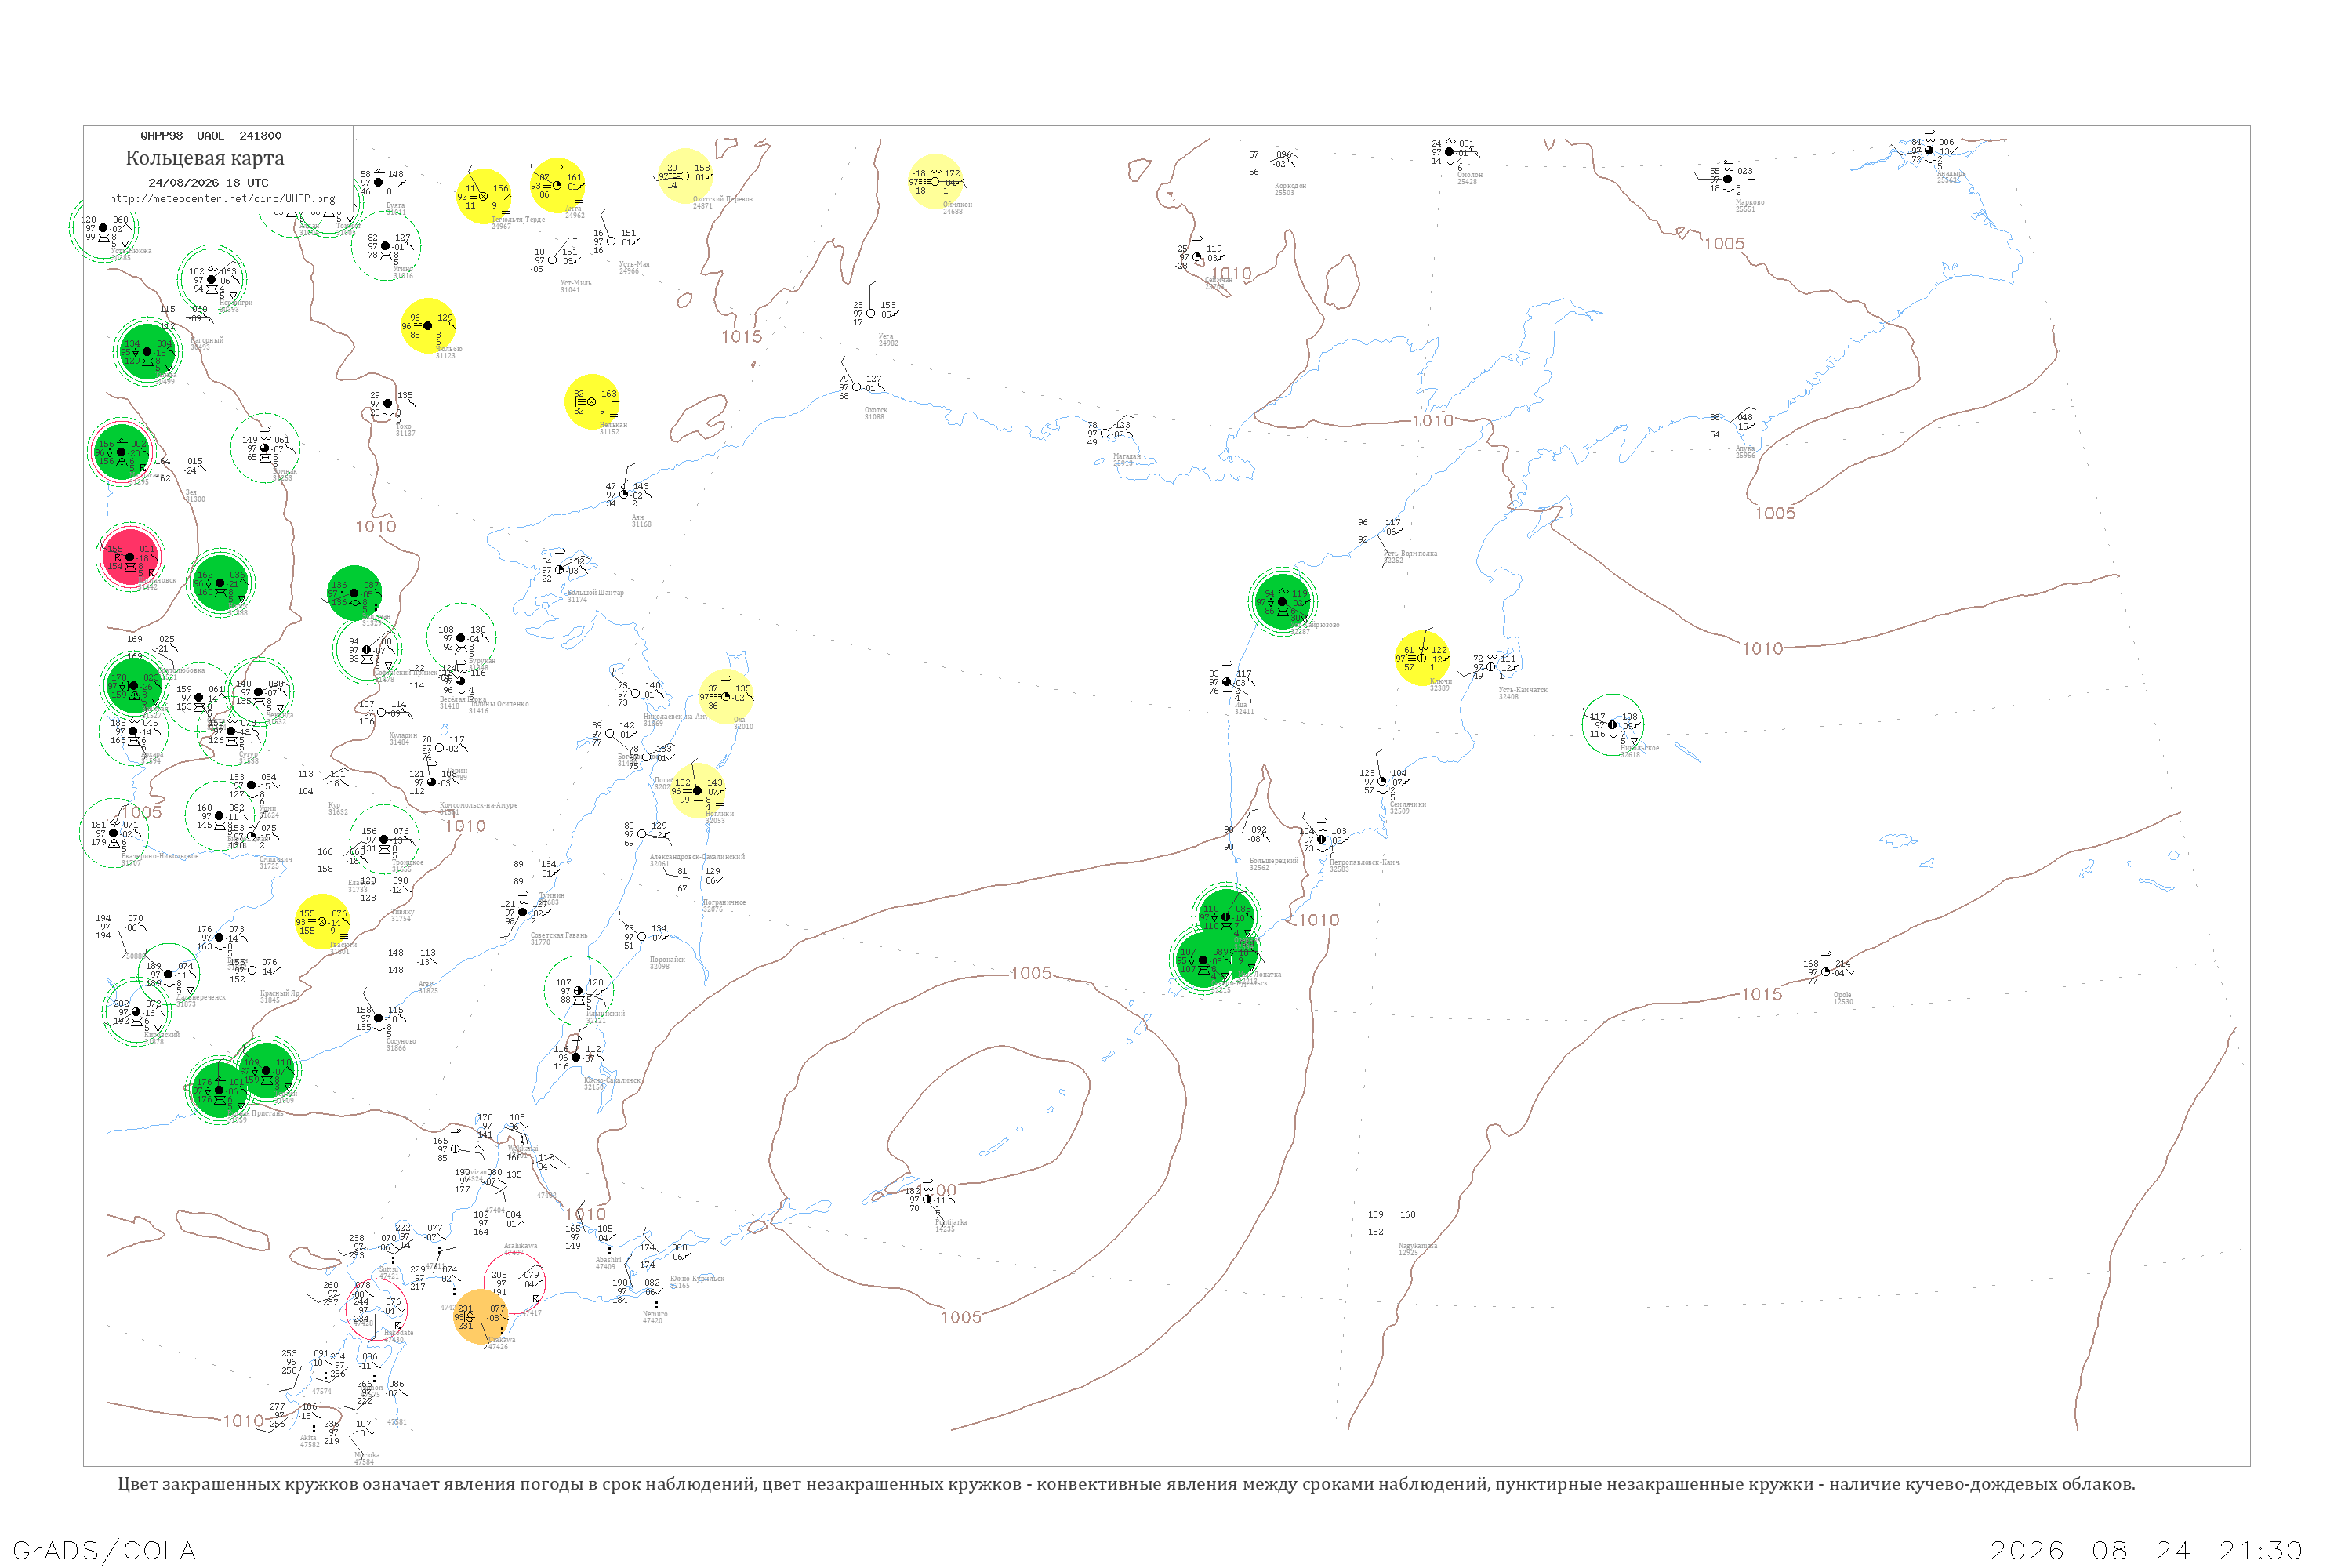Click the header code 'QHPP98 UAOL 241800'
Image resolution: width=2352 pixels, height=1568 pixels.
(211, 136)
